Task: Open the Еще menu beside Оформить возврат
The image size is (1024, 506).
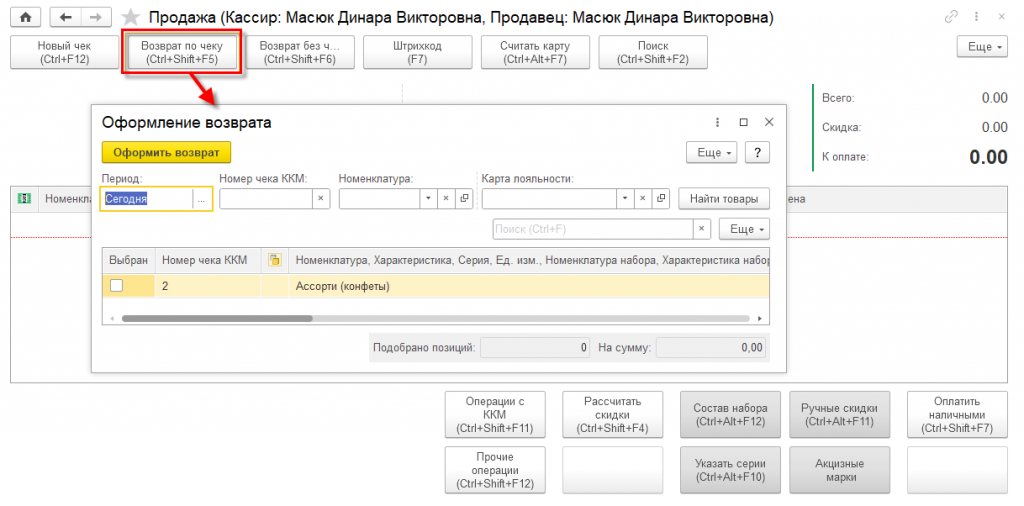Action: pos(711,152)
